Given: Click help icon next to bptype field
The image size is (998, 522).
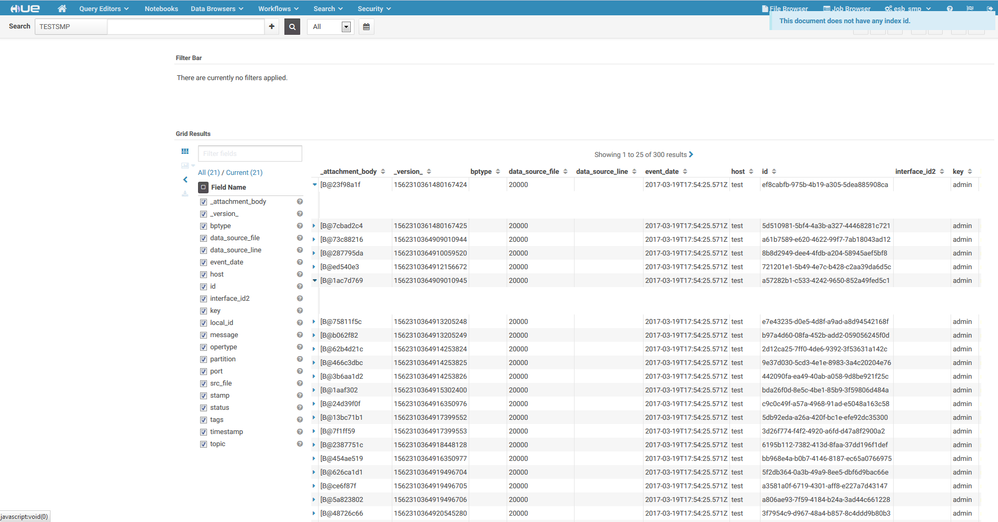Looking at the screenshot, I should coord(299,226).
